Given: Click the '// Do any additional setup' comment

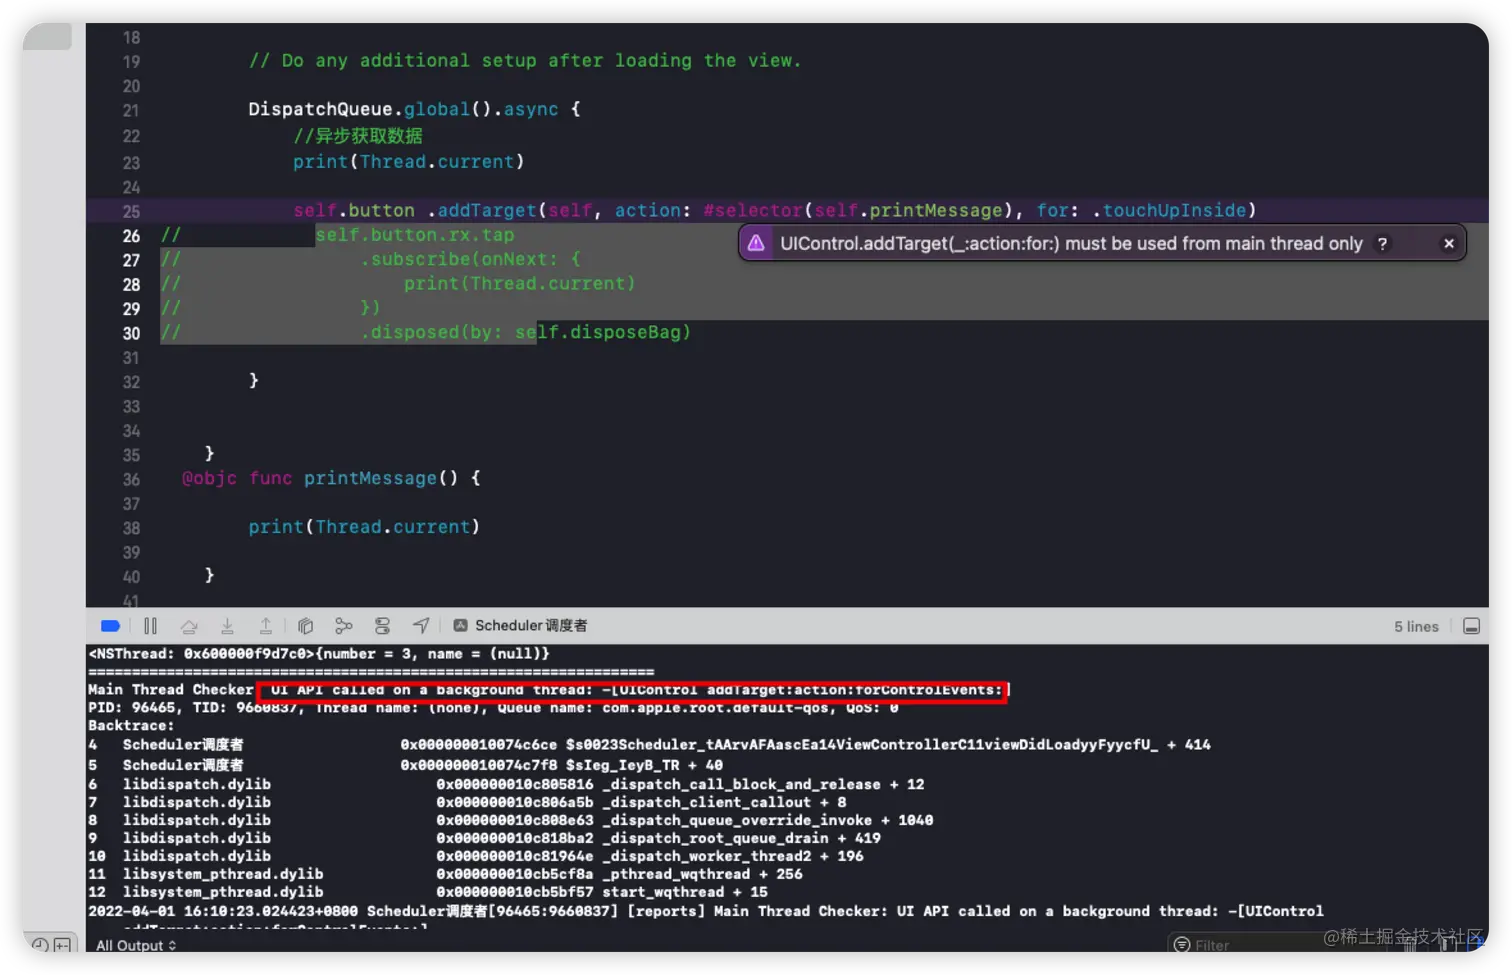Looking at the screenshot, I should [525, 60].
